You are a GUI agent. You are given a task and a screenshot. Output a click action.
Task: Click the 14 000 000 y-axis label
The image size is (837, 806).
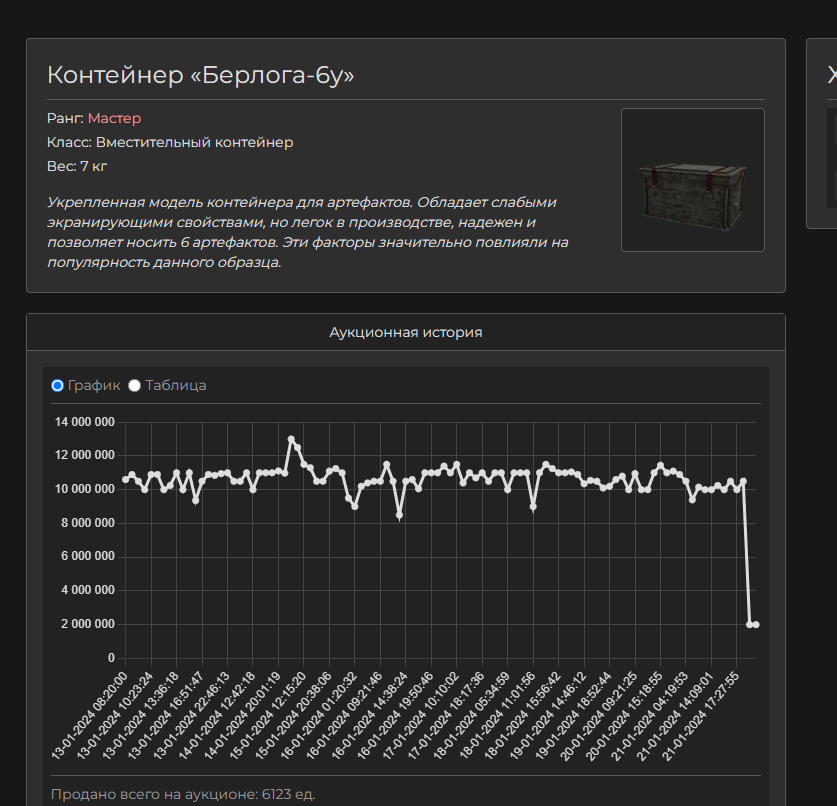(83, 422)
